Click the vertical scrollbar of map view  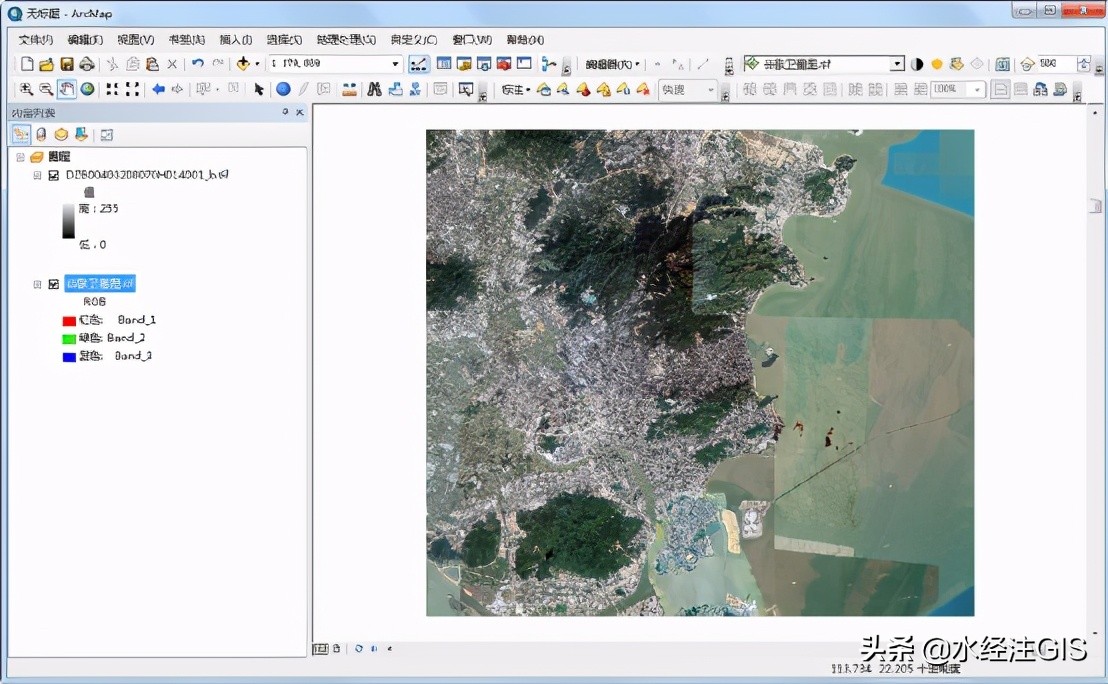tap(1094, 206)
